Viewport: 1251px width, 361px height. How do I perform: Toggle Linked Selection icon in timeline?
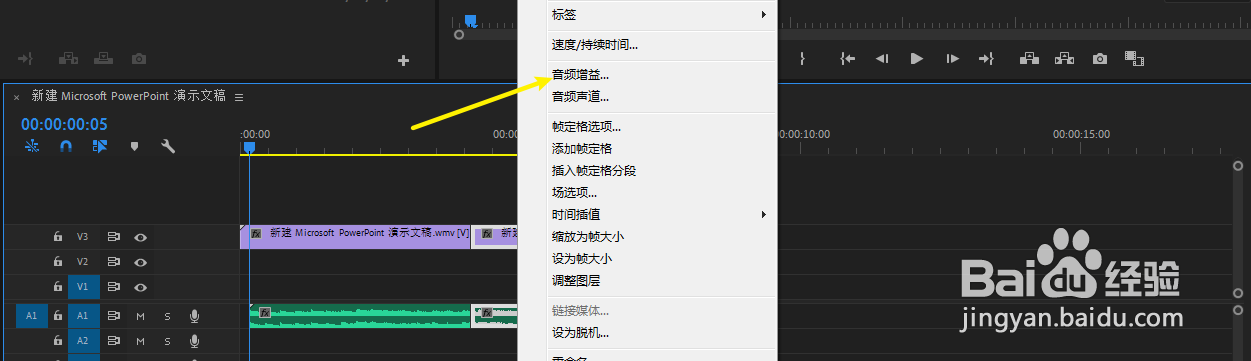[99, 146]
